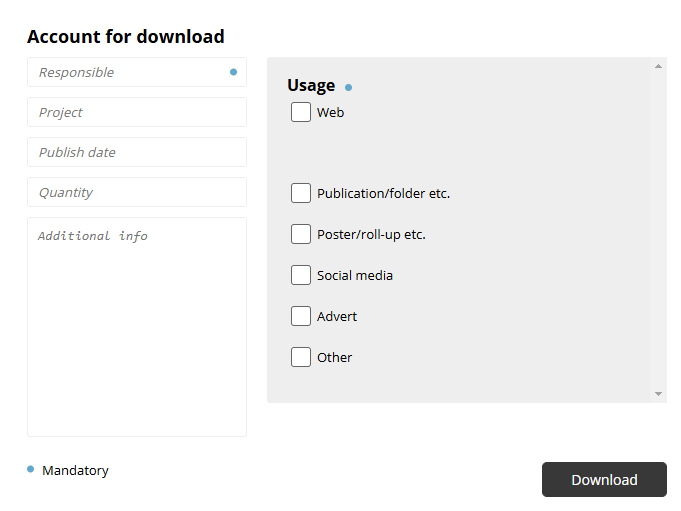Click the Social media label text
Viewport: 681px width, 511px height.
pyautogui.click(x=355, y=275)
